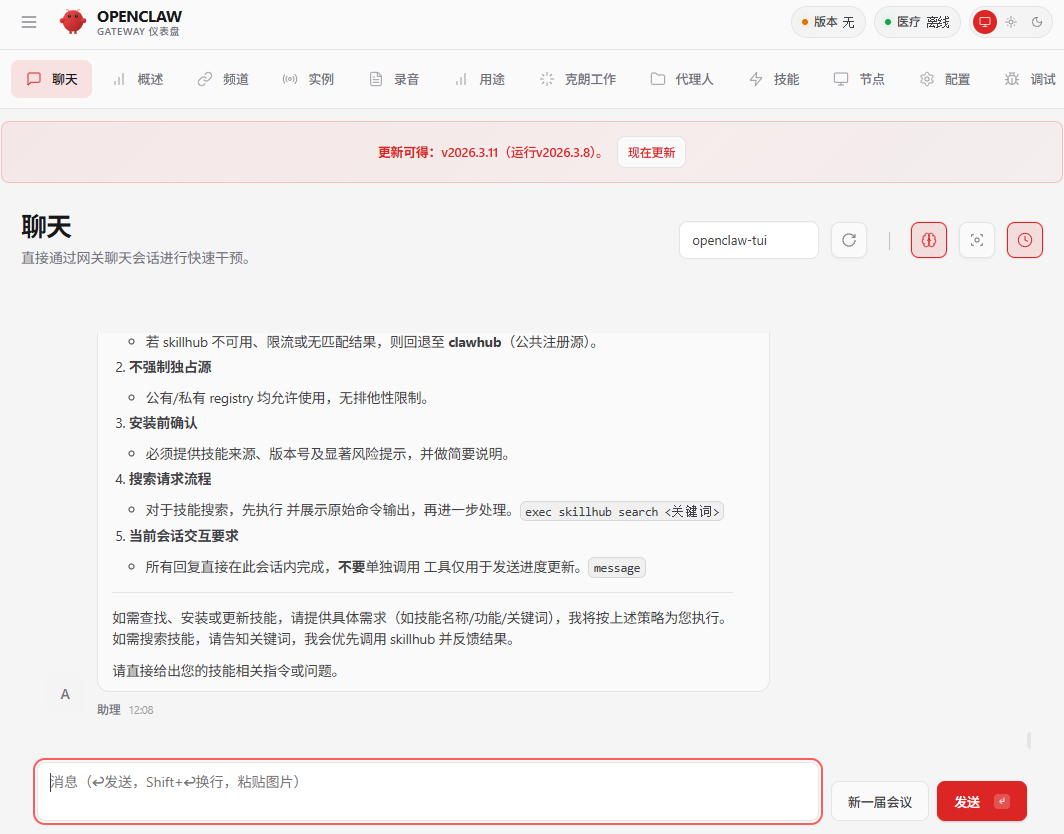Click the 不强制独占源 heading
Viewport: 1064px width, 834px height.
170,367
